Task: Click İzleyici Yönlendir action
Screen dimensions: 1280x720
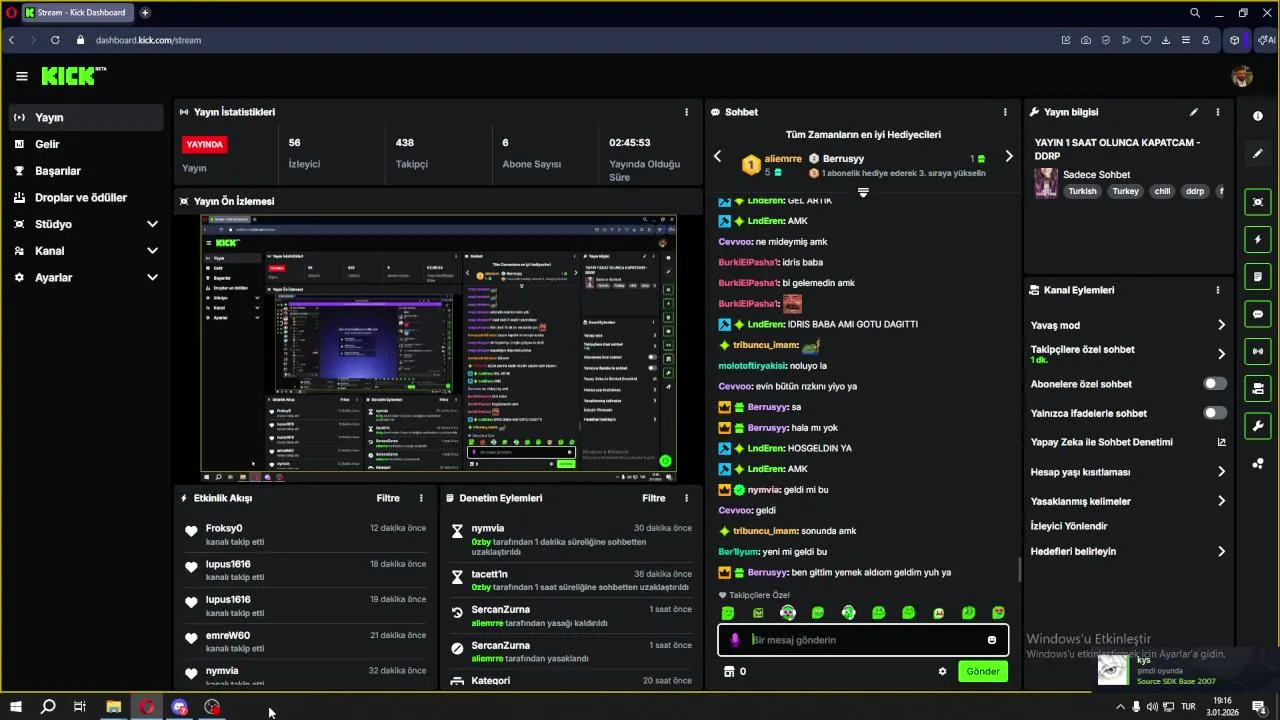Action: click(1069, 526)
